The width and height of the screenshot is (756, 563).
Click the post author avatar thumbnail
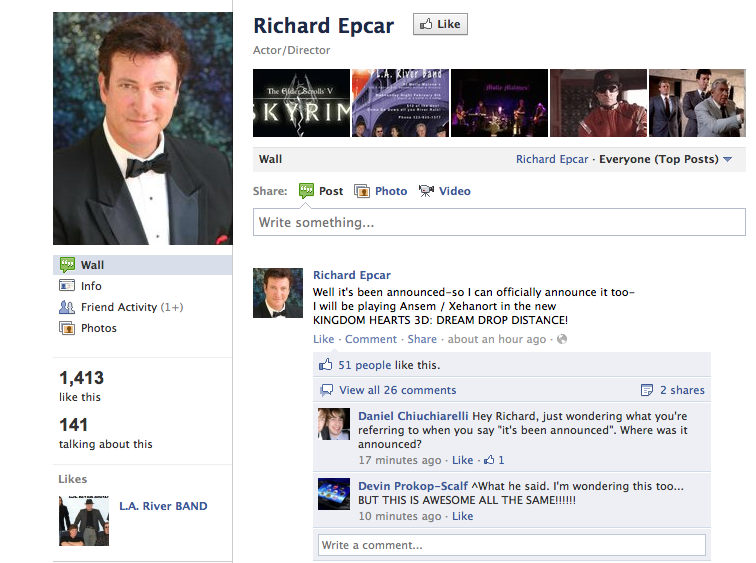(x=278, y=293)
